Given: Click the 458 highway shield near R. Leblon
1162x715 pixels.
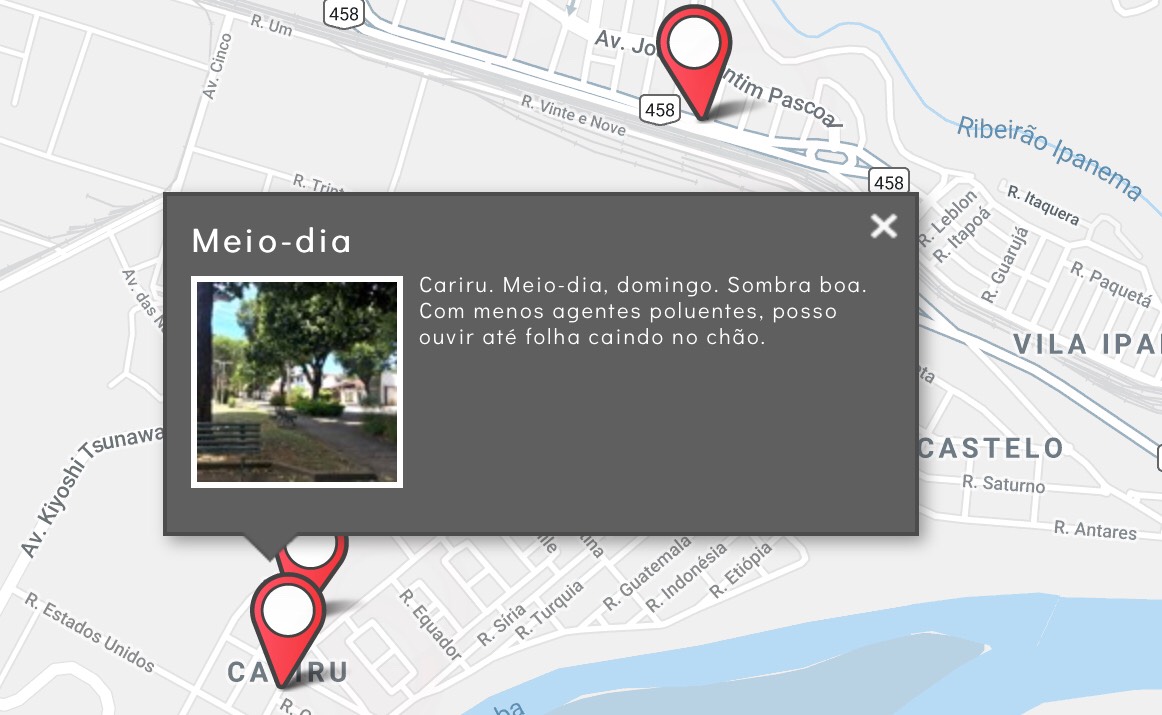Looking at the screenshot, I should coord(888,181).
